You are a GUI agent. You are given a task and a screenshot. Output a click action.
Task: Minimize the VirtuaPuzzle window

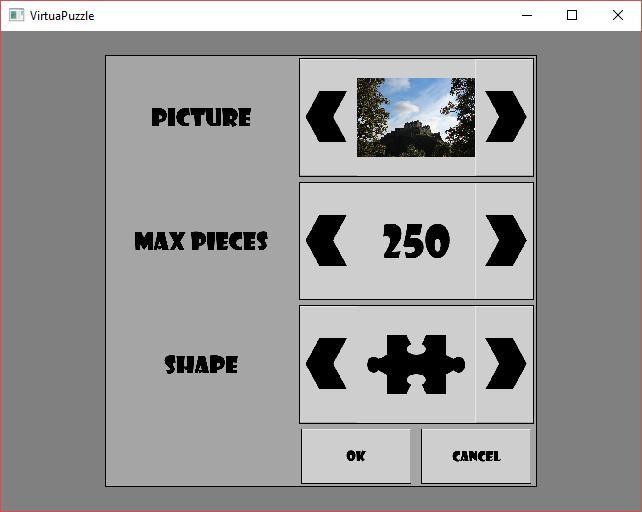[x=527, y=16]
